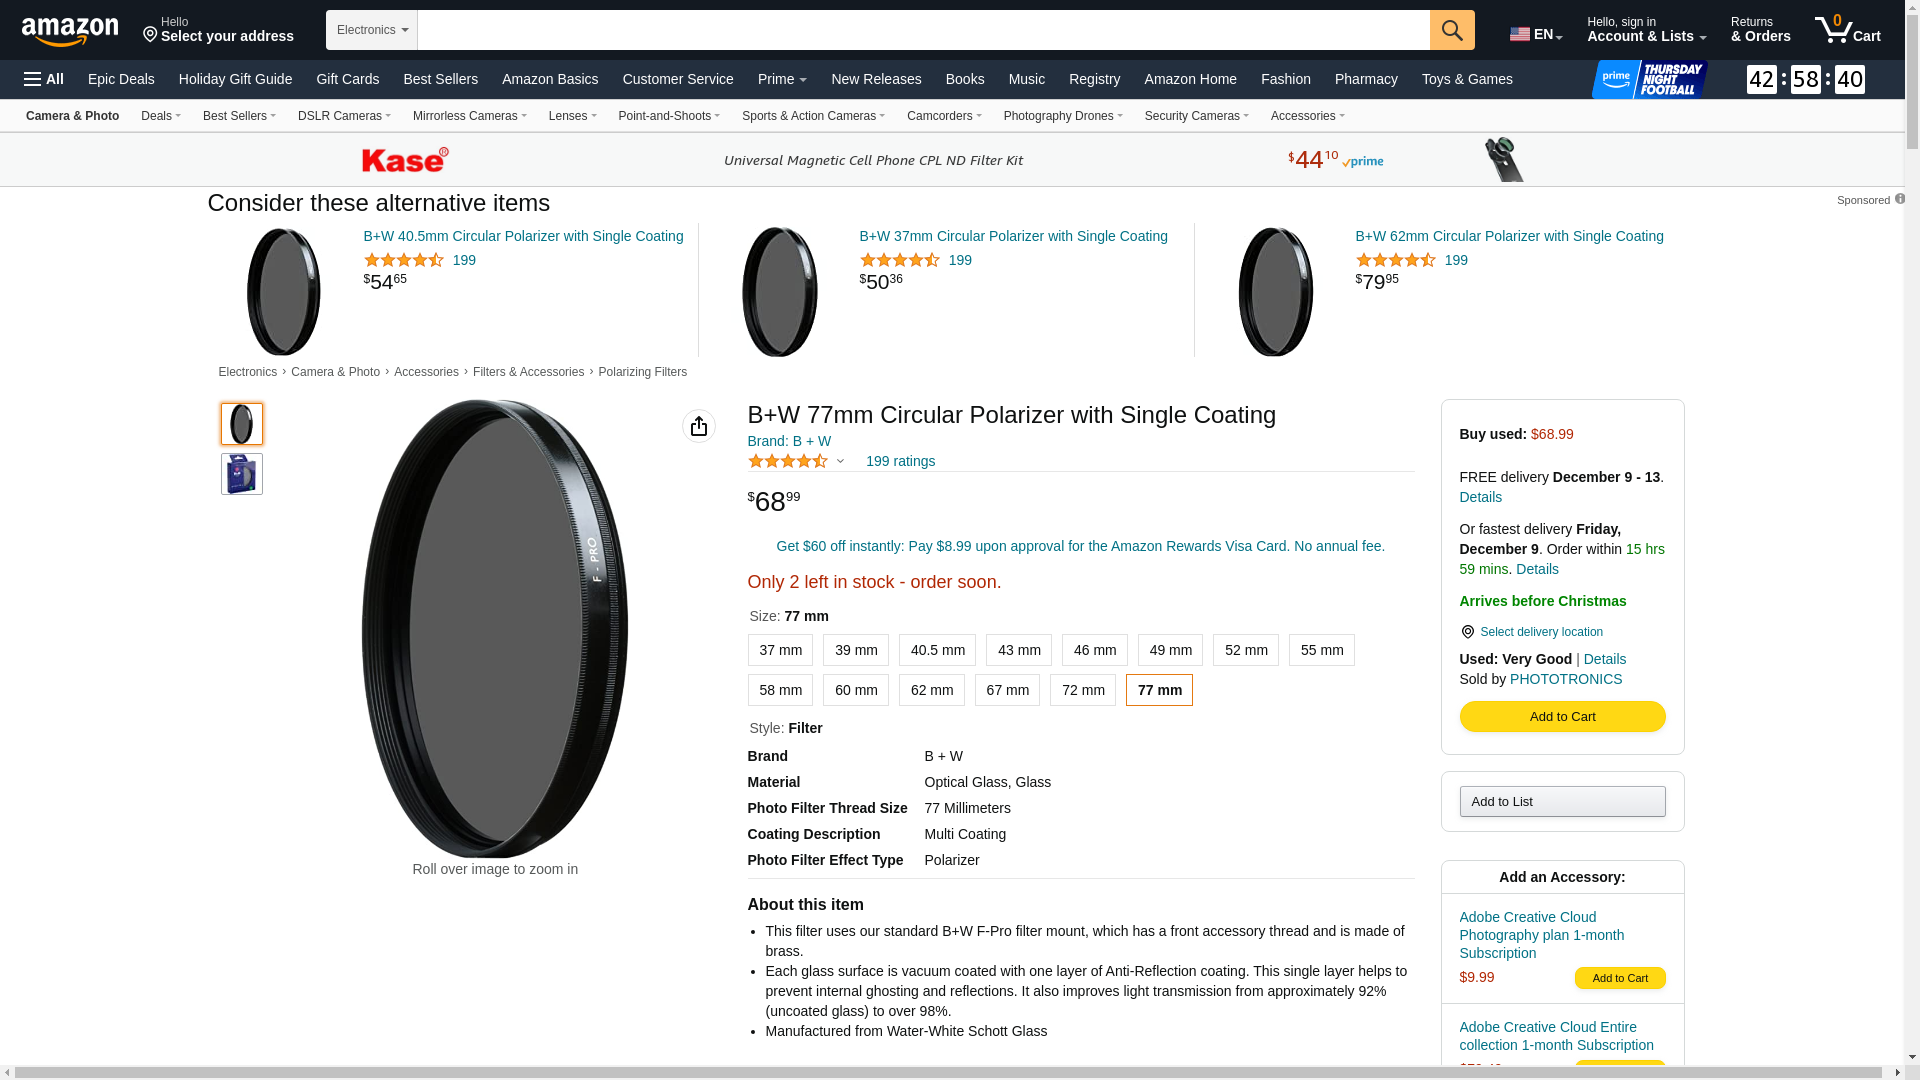This screenshot has width=1920, height=1080.
Task: Click the Amazon logo
Action: point(70,31)
